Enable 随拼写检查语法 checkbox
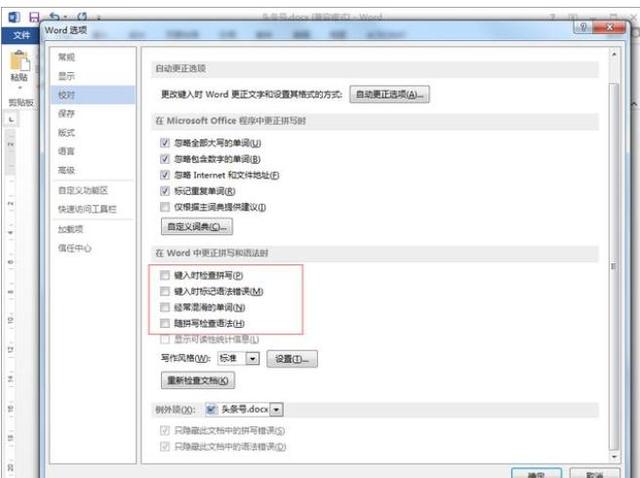 [164, 323]
